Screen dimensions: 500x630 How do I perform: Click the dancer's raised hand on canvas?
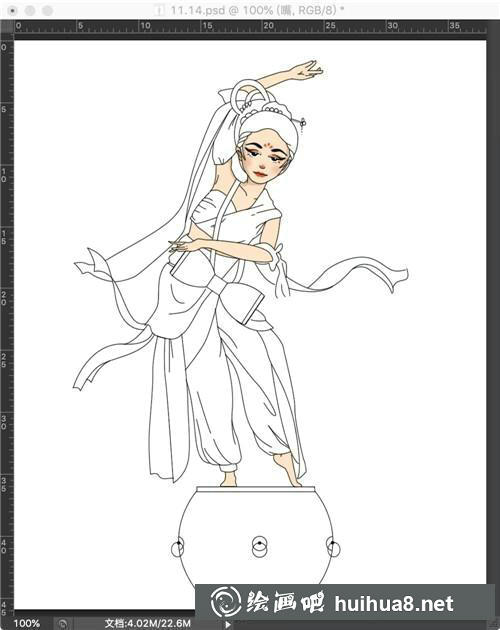(309, 70)
